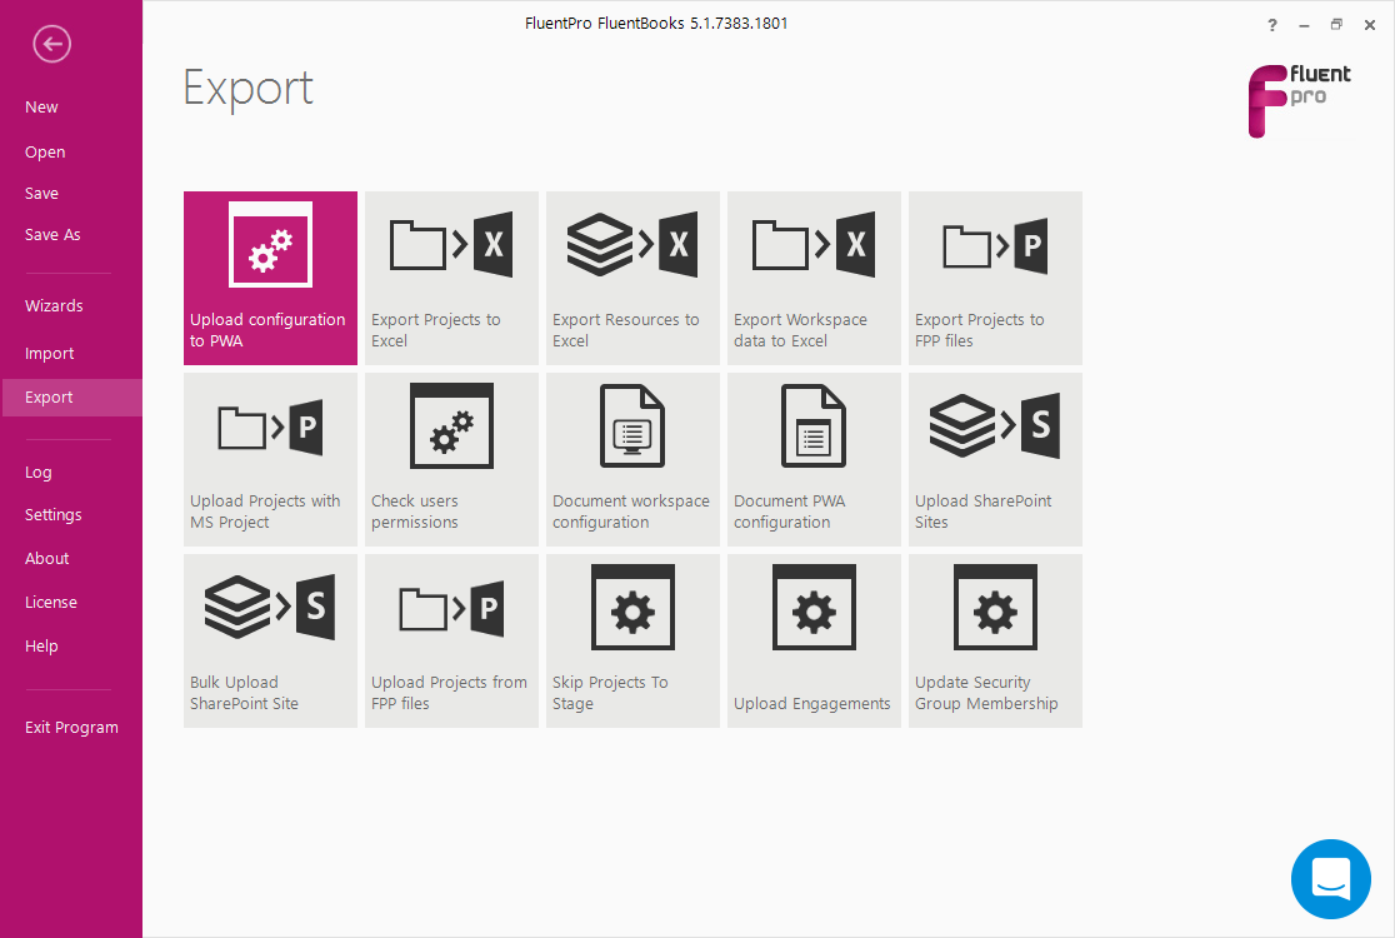Open Upload Projects from FPP files tile

(452, 640)
